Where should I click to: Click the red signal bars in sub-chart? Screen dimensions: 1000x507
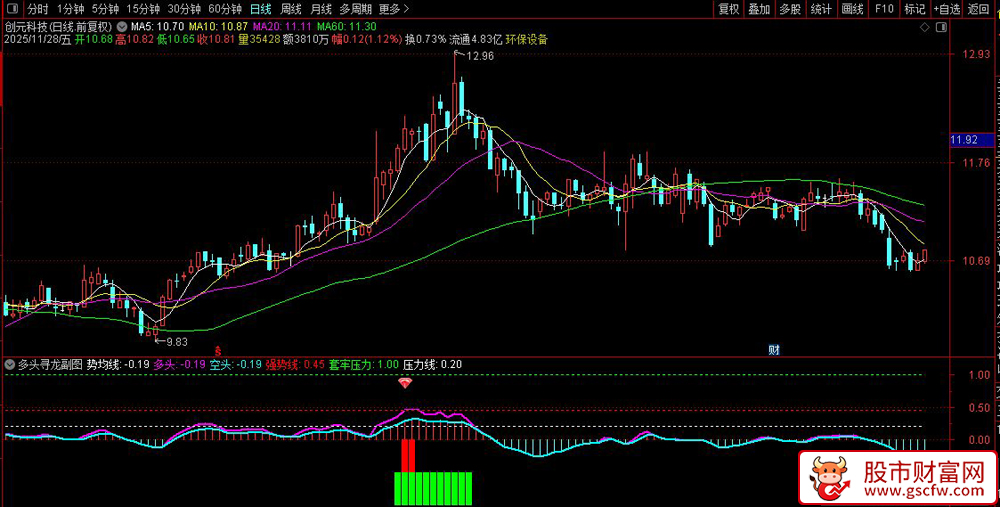click(408, 455)
